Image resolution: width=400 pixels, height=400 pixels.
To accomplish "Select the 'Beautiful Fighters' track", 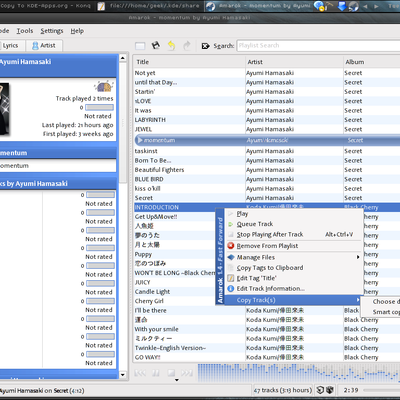I will click(267, 170).
